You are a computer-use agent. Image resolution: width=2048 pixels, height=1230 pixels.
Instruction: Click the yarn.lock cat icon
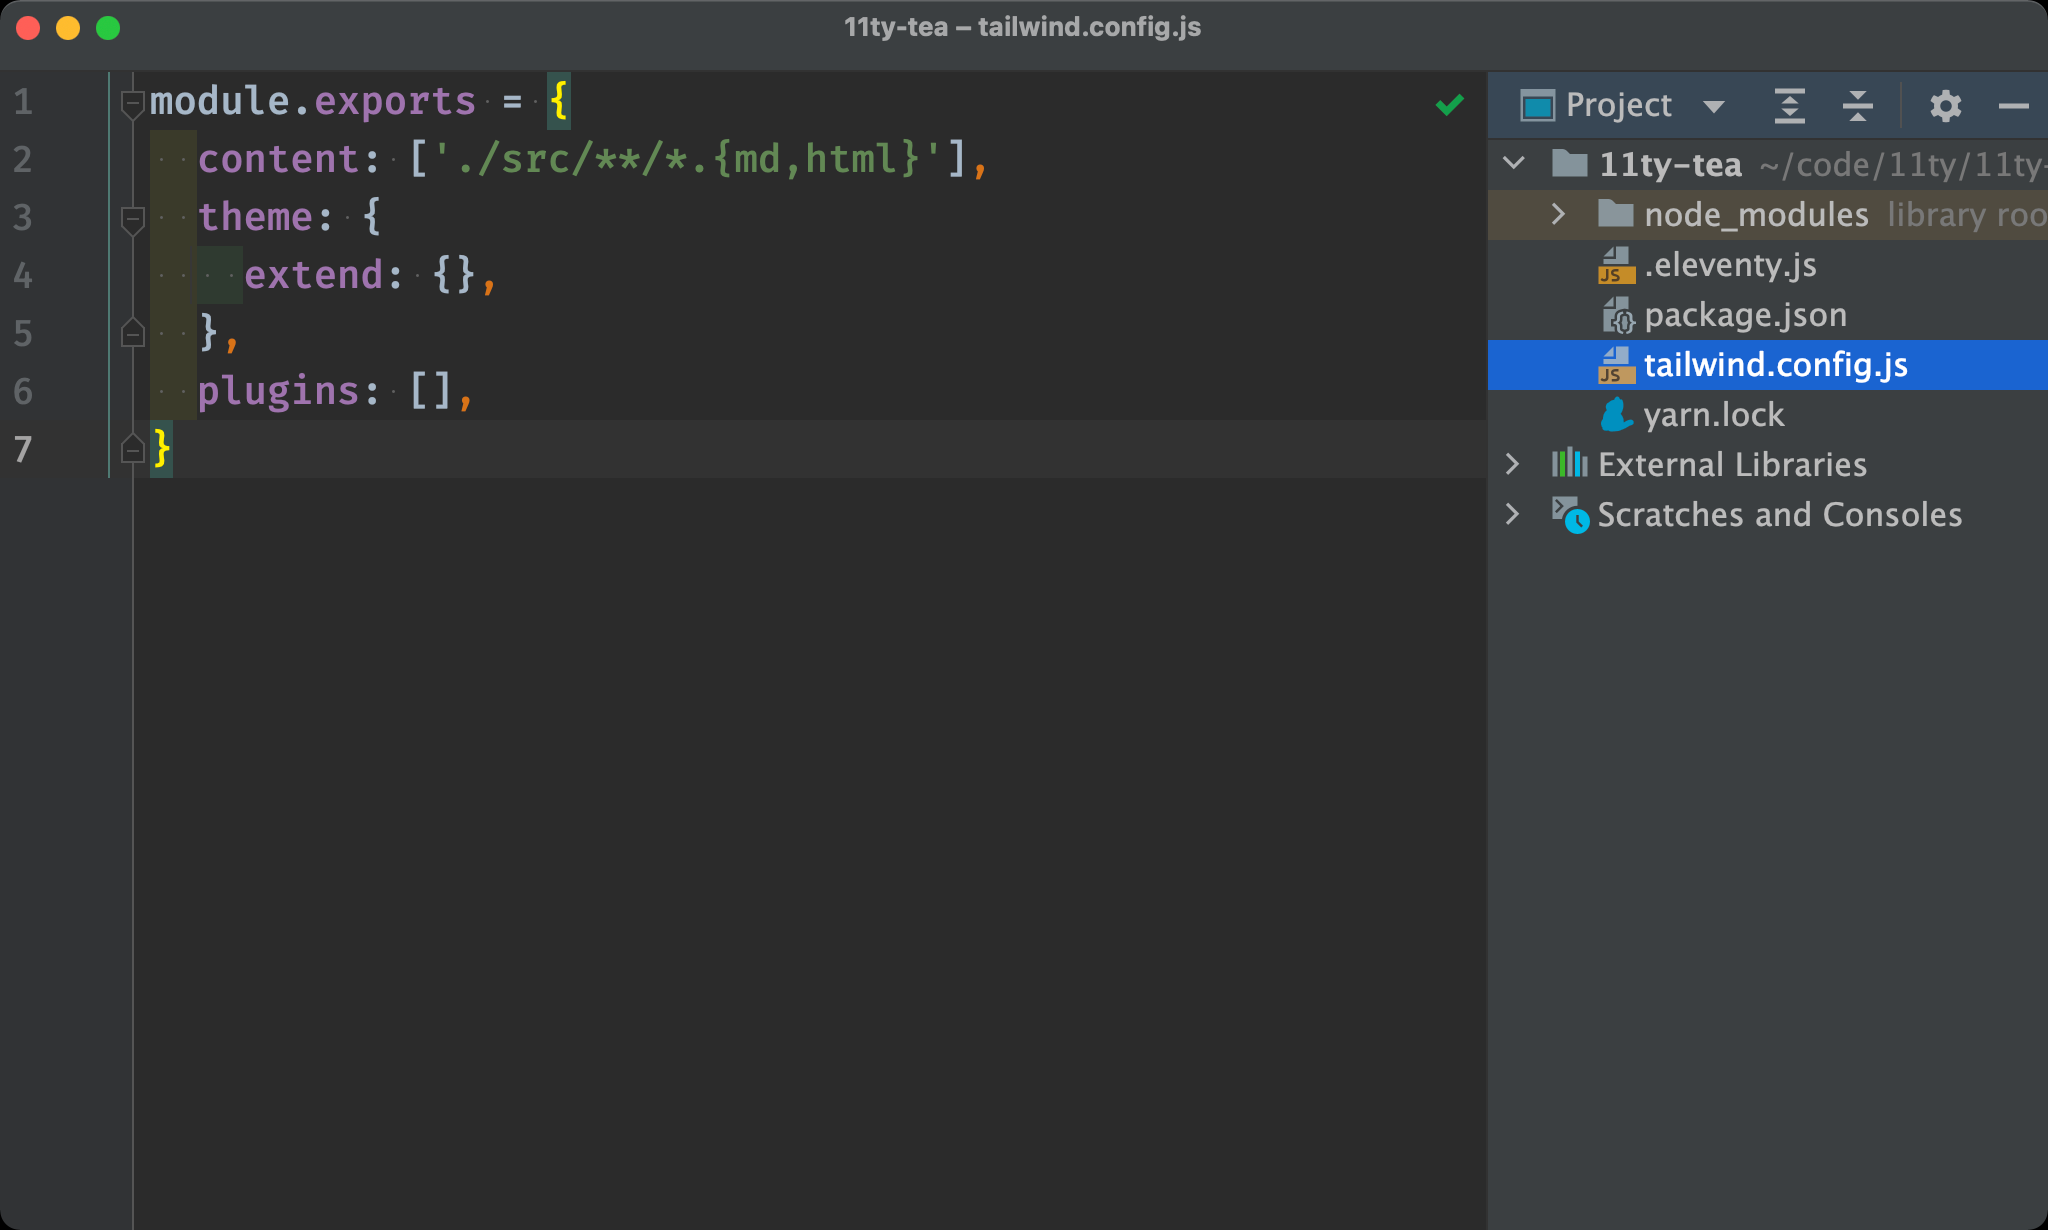[x=1616, y=415]
